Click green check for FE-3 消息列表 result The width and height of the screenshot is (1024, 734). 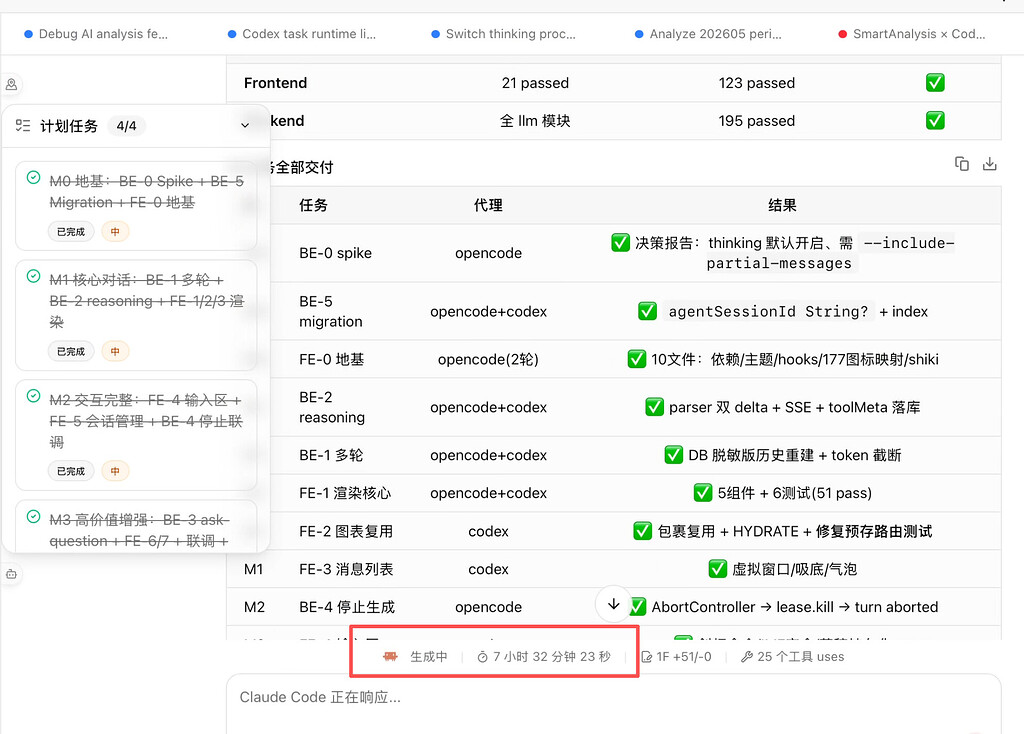tap(717, 569)
